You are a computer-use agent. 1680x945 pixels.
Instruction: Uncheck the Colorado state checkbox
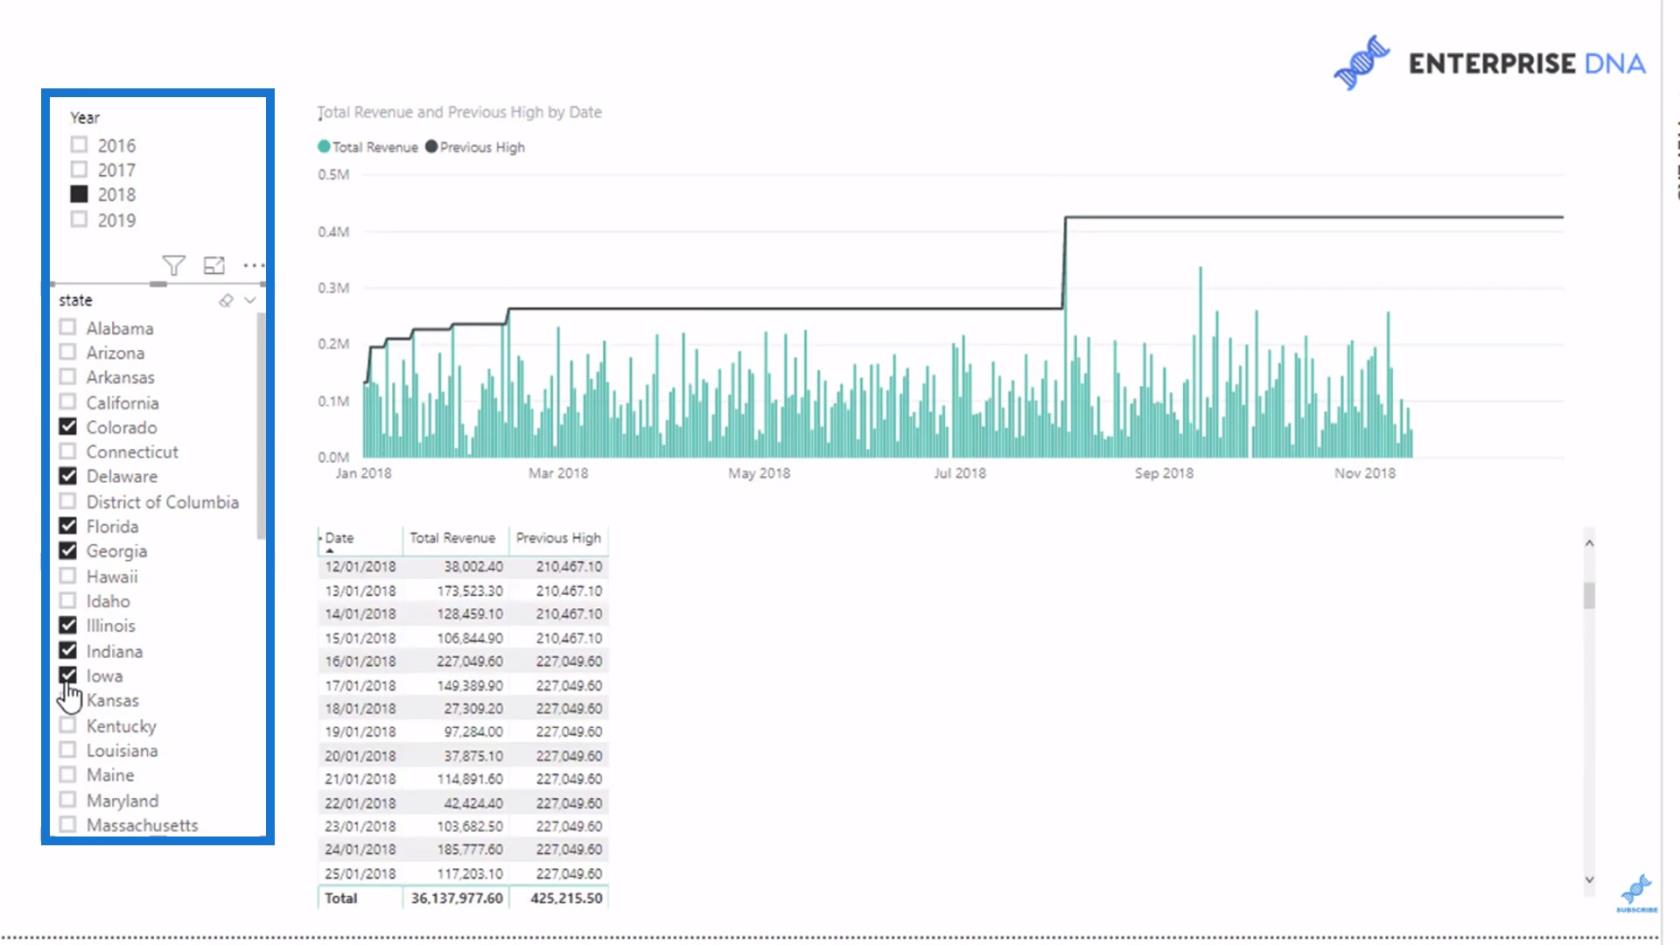pos(68,426)
